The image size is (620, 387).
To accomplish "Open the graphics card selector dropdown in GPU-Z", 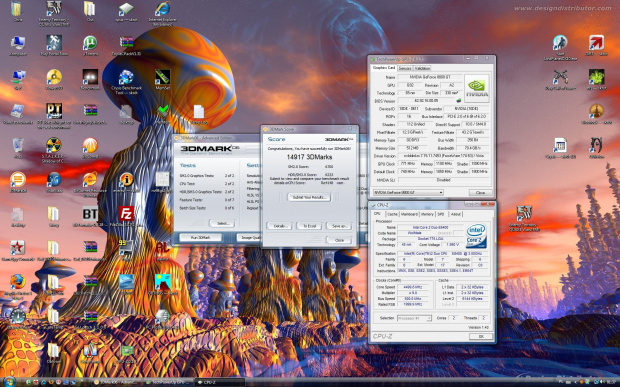I will point(408,193).
